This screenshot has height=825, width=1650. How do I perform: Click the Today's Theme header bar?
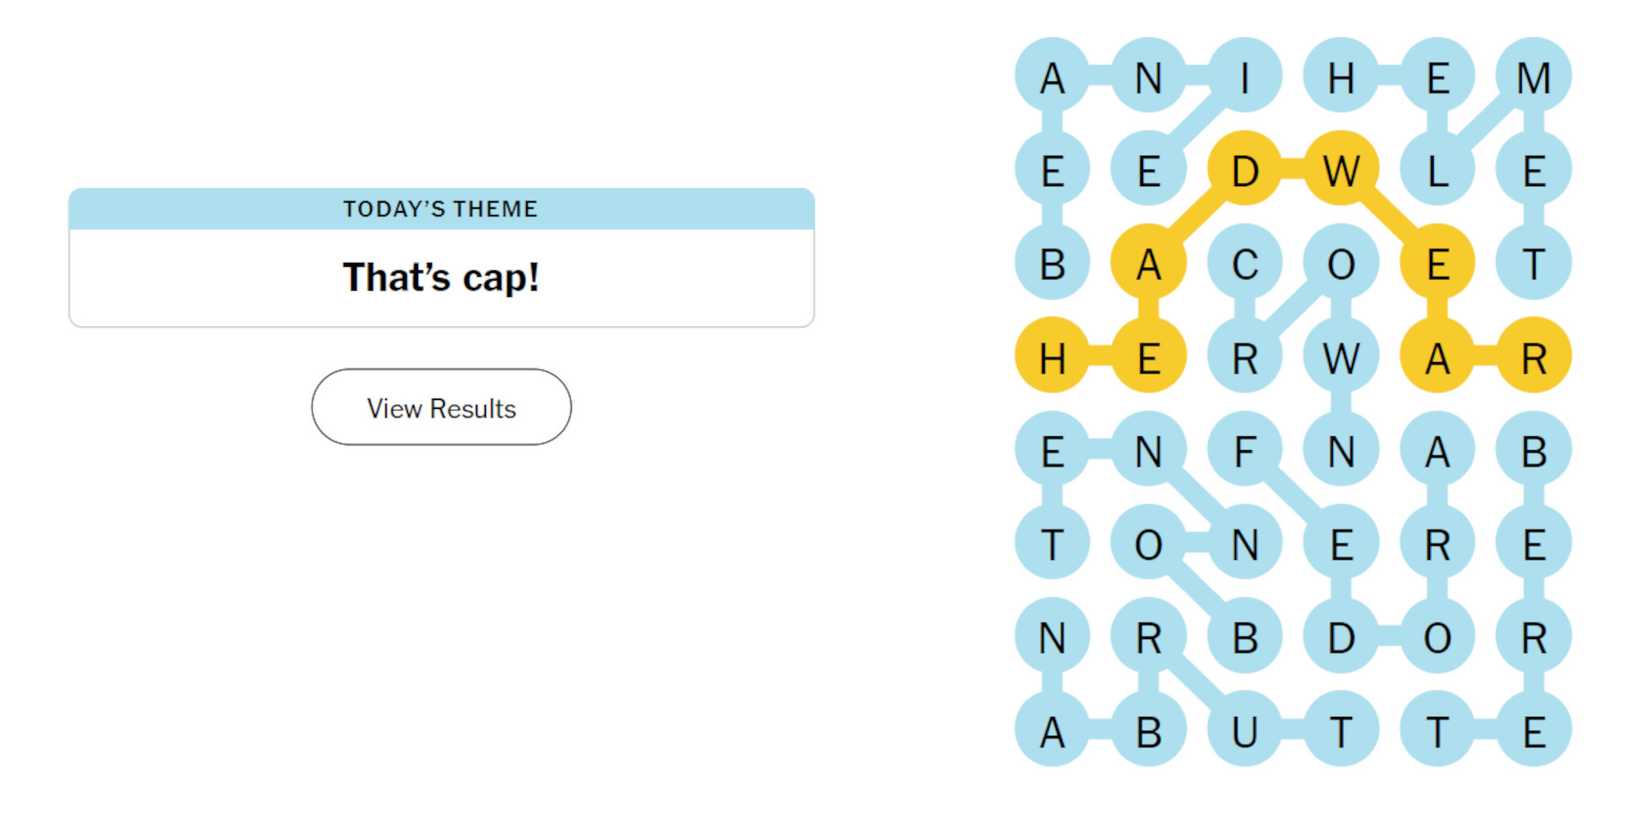pos(441,209)
